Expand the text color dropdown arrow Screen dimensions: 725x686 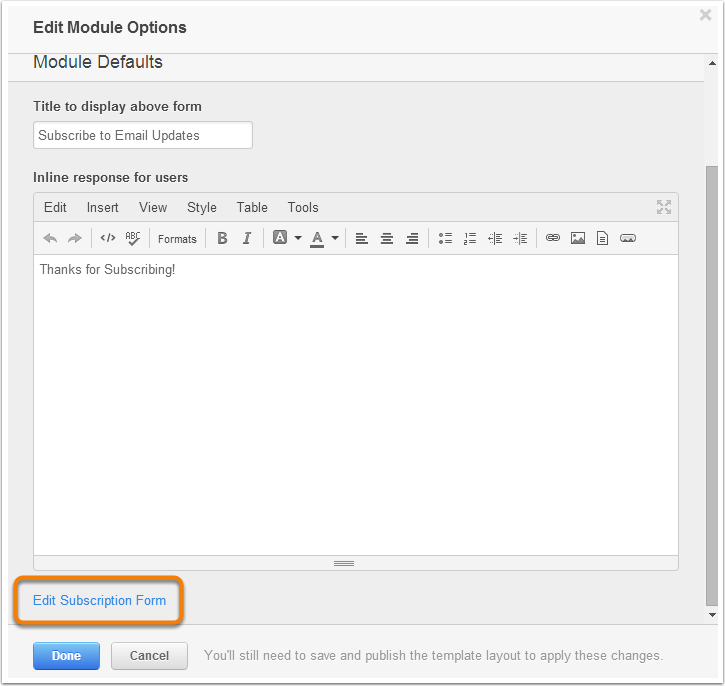[x=335, y=238]
